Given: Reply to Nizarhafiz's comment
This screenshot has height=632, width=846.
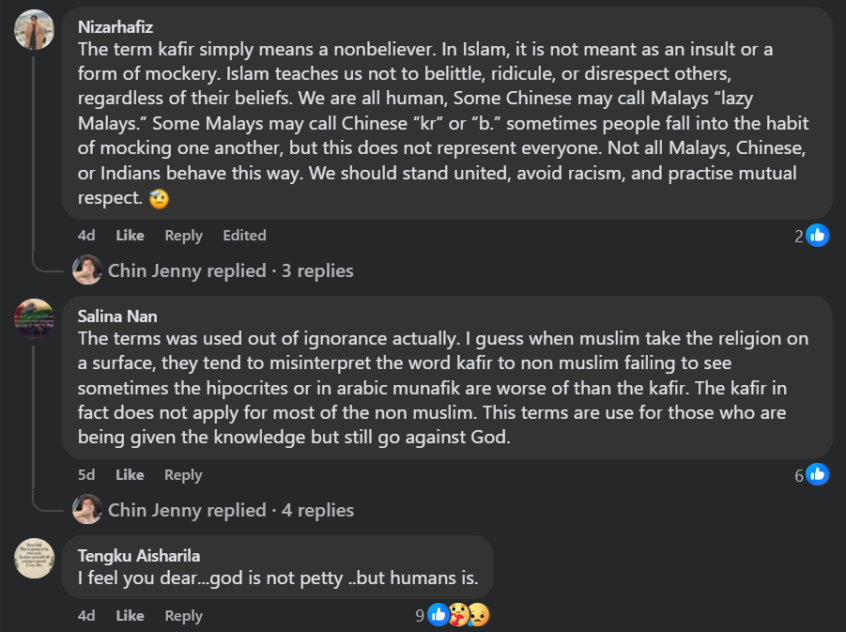Looking at the screenshot, I should [183, 236].
